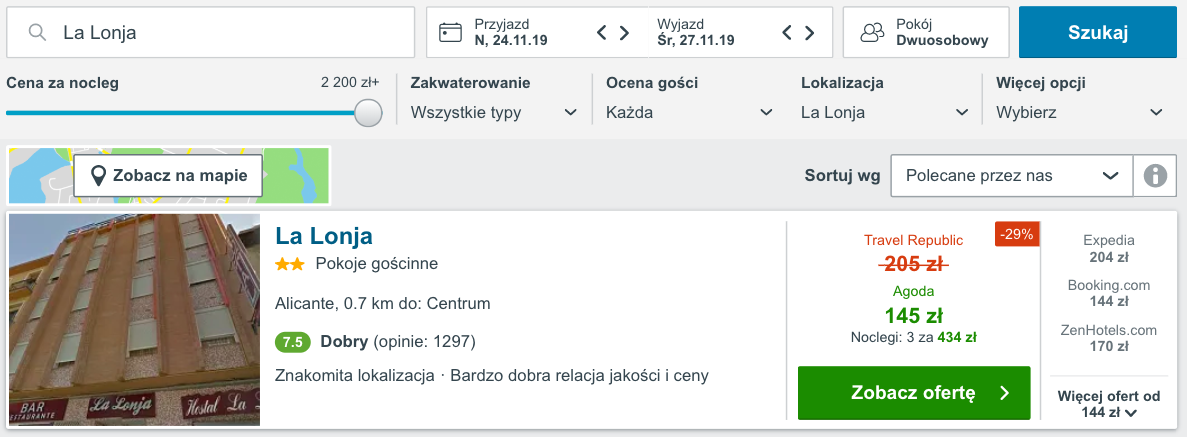The width and height of the screenshot is (1187, 437).
Task: Open the Więcej opcji dropdown
Action: (x=1080, y=113)
